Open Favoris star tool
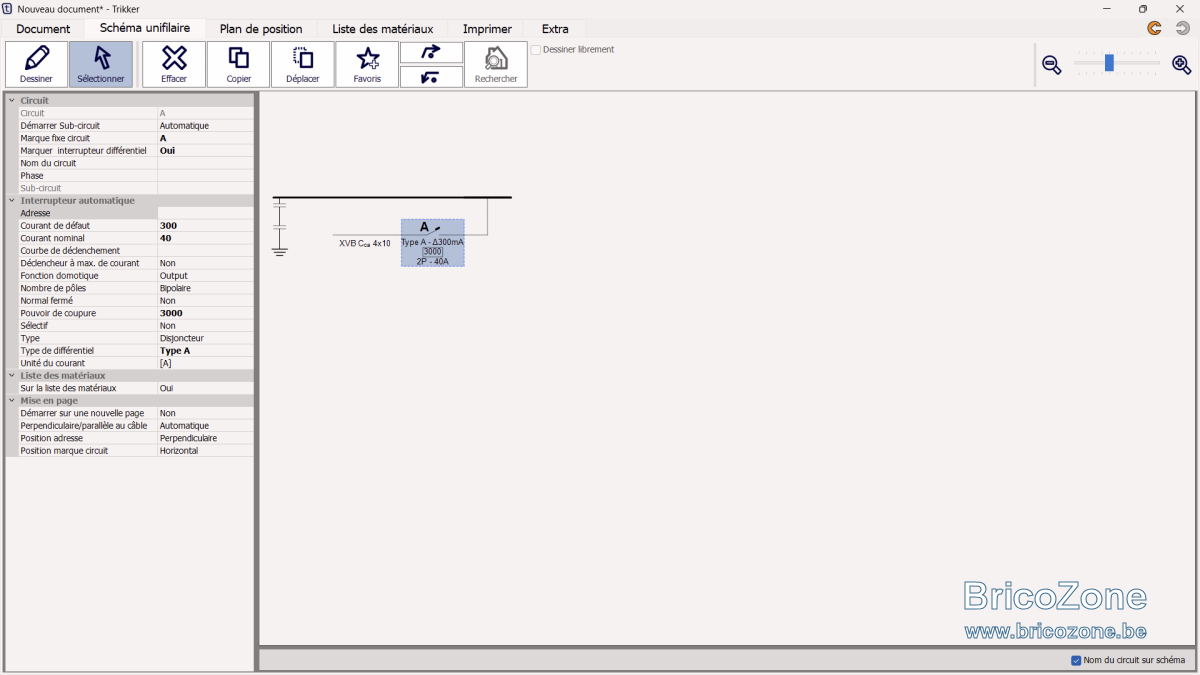This screenshot has height=675, width=1200. click(x=367, y=64)
